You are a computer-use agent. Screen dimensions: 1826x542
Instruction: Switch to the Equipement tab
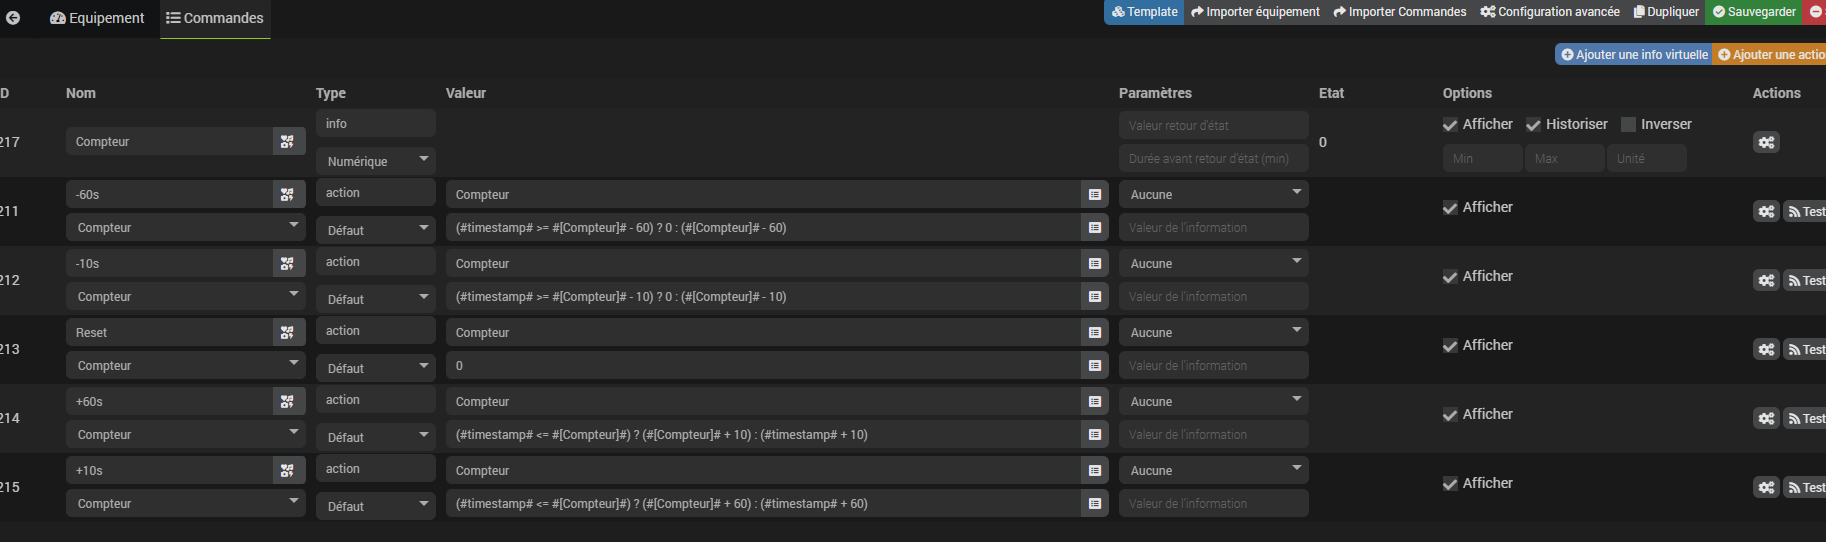(x=97, y=18)
